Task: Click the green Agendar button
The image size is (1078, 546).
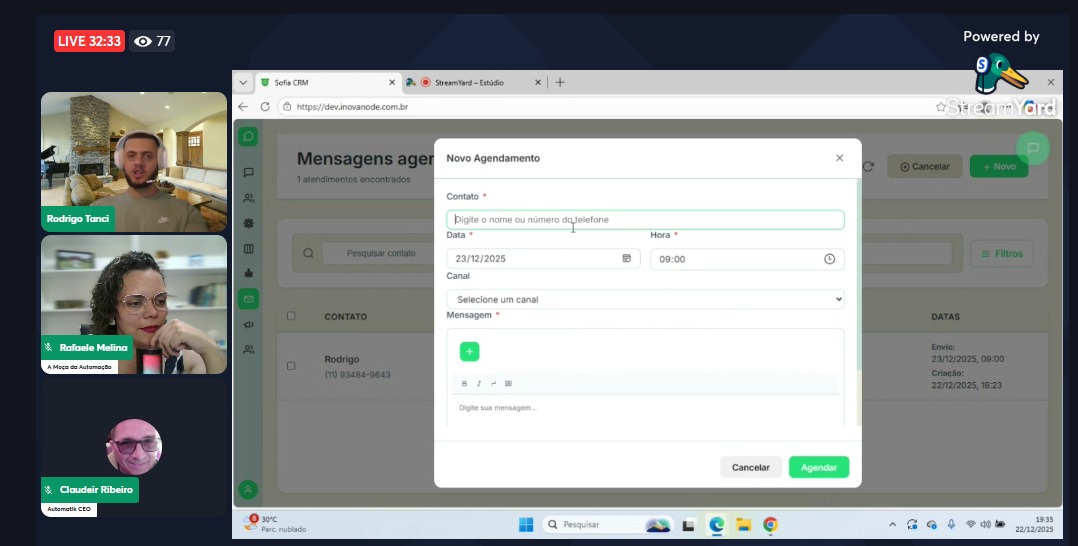Action: pos(818,467)
